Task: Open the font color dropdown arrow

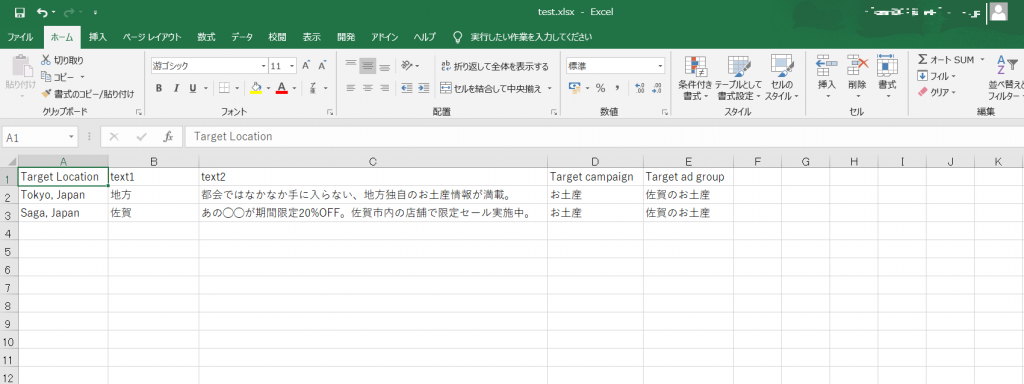Action: 294,88
